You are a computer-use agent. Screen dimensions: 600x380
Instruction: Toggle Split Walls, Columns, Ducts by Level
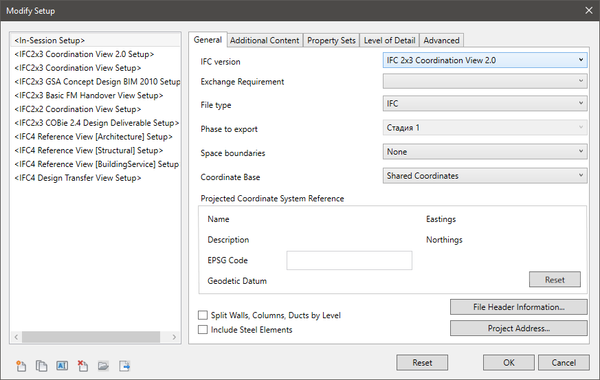(203, 315)
